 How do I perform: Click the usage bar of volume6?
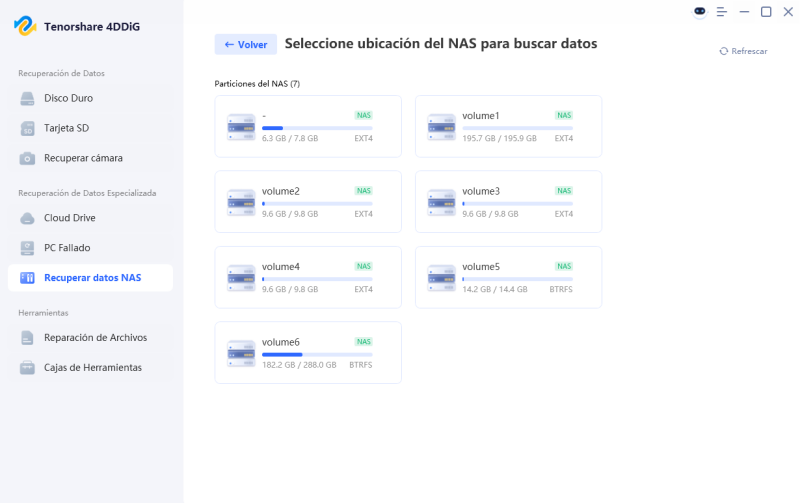[x=317, y=355]
